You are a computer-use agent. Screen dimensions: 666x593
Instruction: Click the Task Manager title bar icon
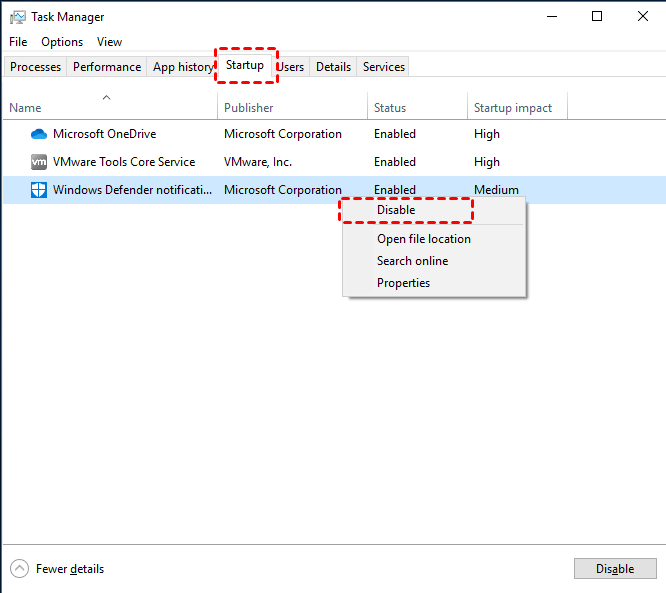coord(18,17)
